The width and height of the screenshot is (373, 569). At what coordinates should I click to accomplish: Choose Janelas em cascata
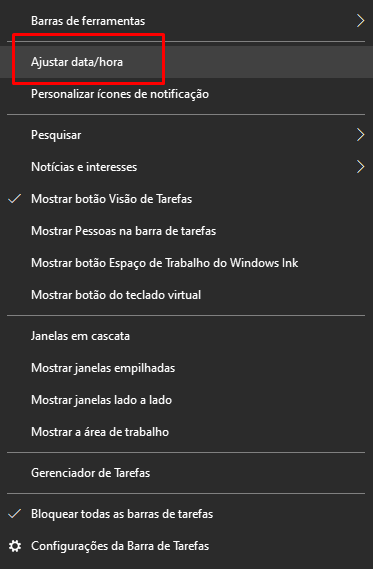coord(186,336)
